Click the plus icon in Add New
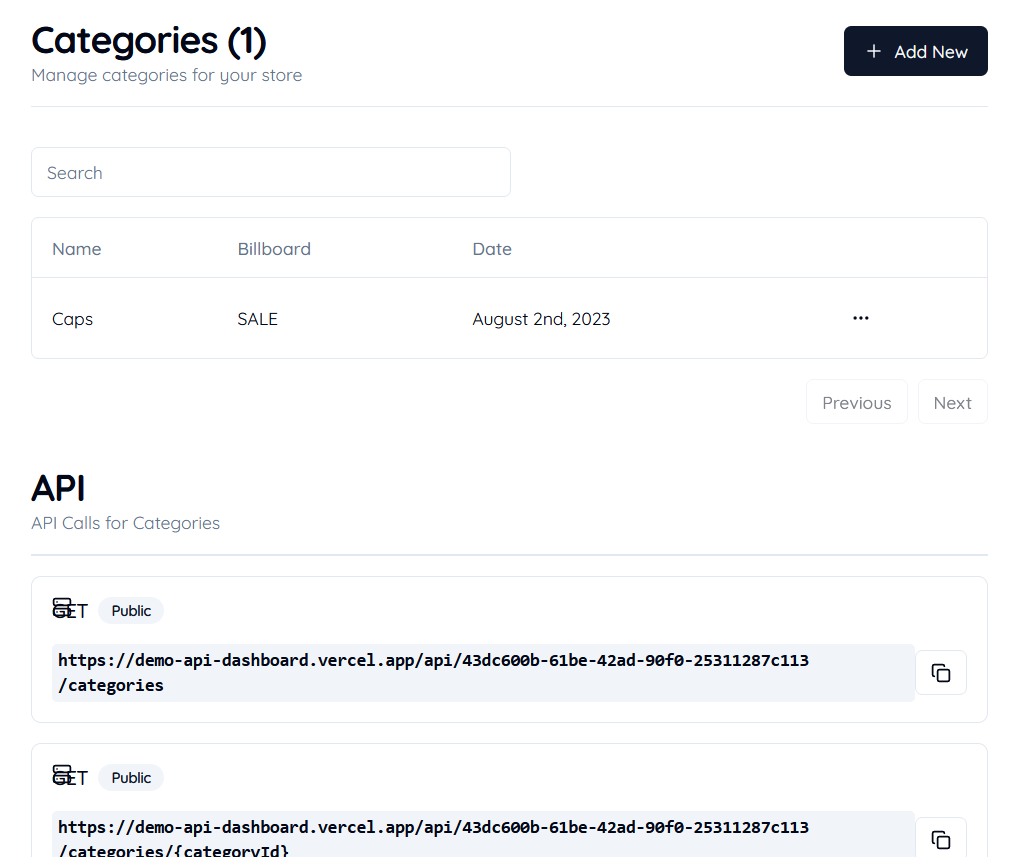 point(873,51)
